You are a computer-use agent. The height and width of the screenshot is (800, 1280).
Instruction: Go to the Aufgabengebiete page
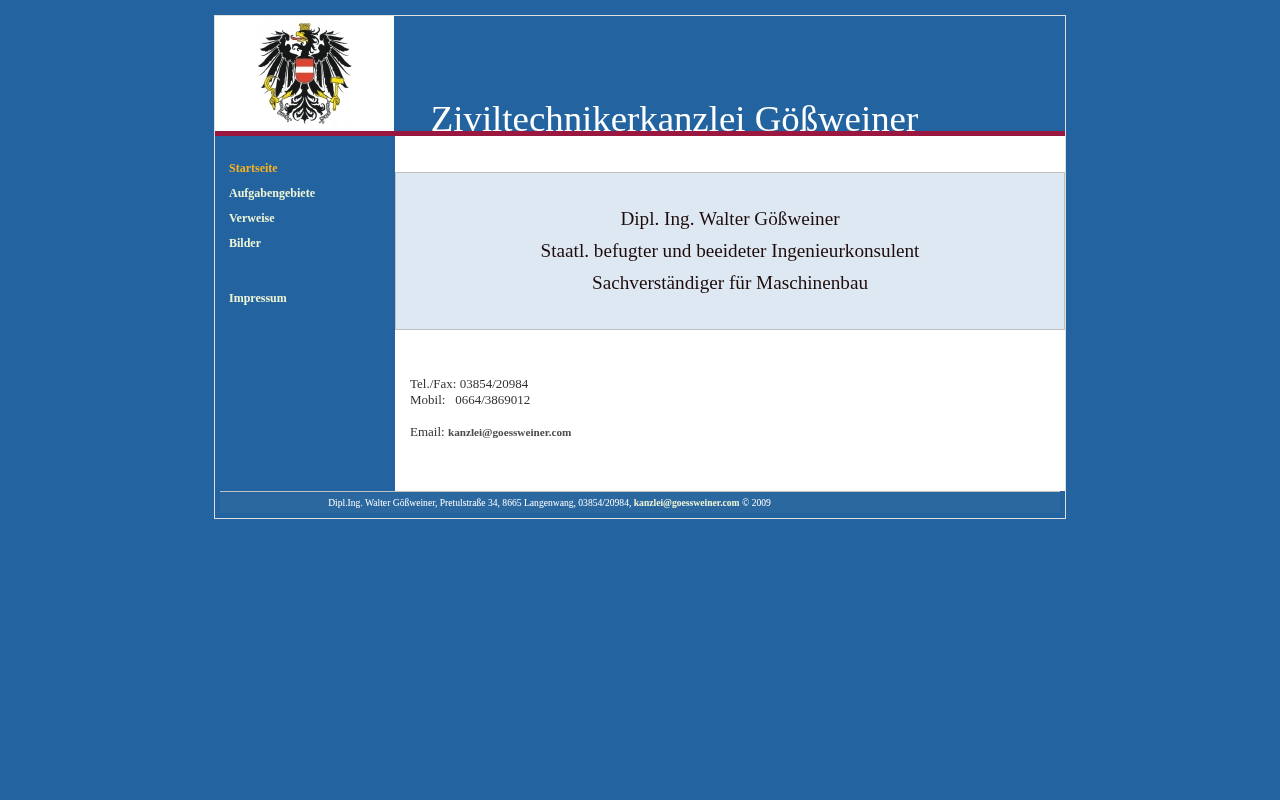click(272, 193)
